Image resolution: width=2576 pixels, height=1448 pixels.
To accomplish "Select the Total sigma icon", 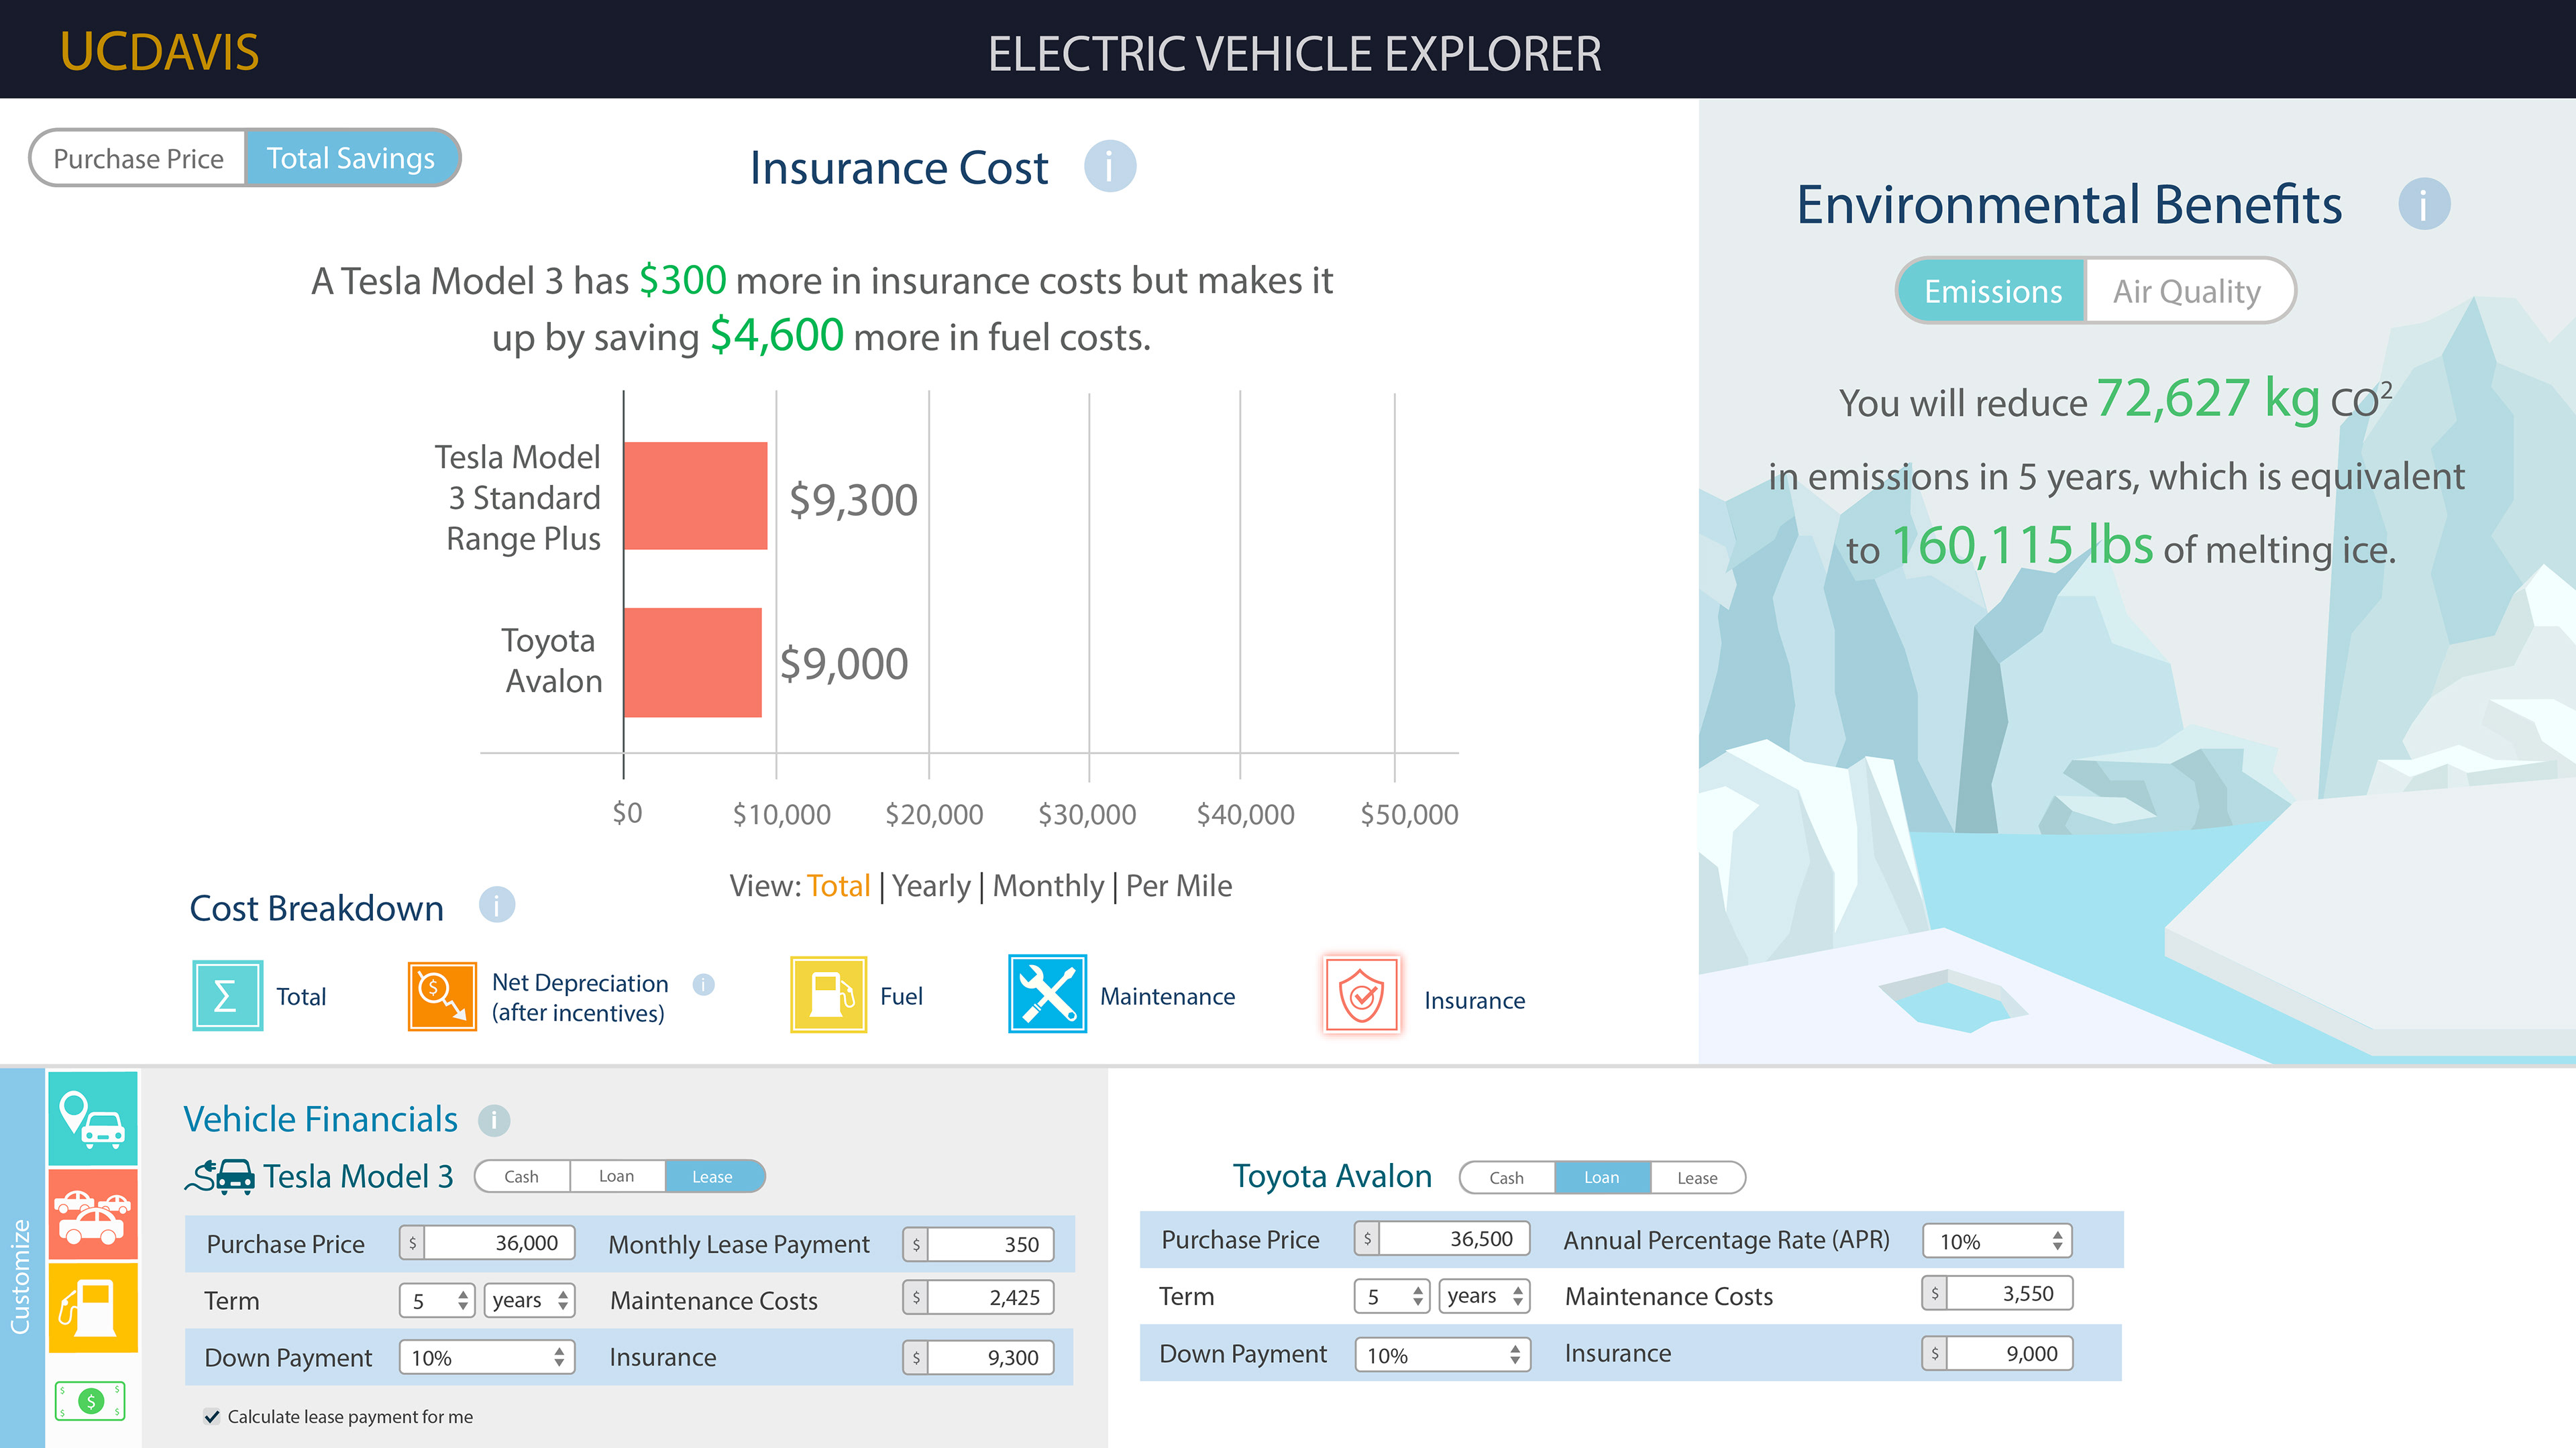I will coord(228,995).
